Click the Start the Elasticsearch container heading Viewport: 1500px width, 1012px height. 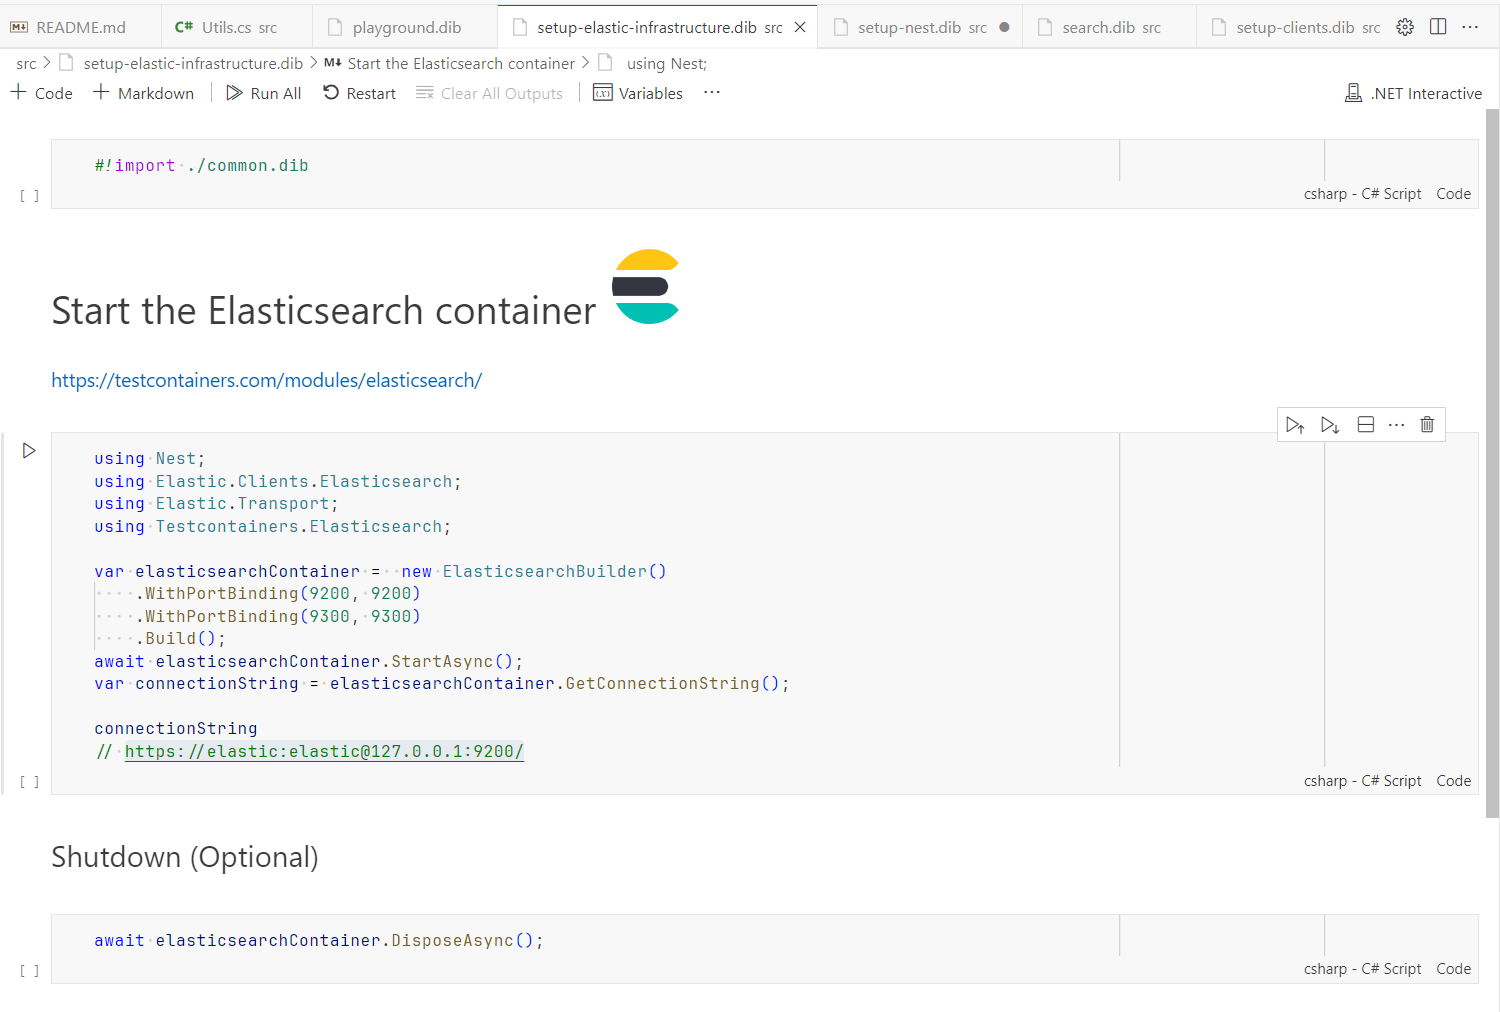[323, 311]
